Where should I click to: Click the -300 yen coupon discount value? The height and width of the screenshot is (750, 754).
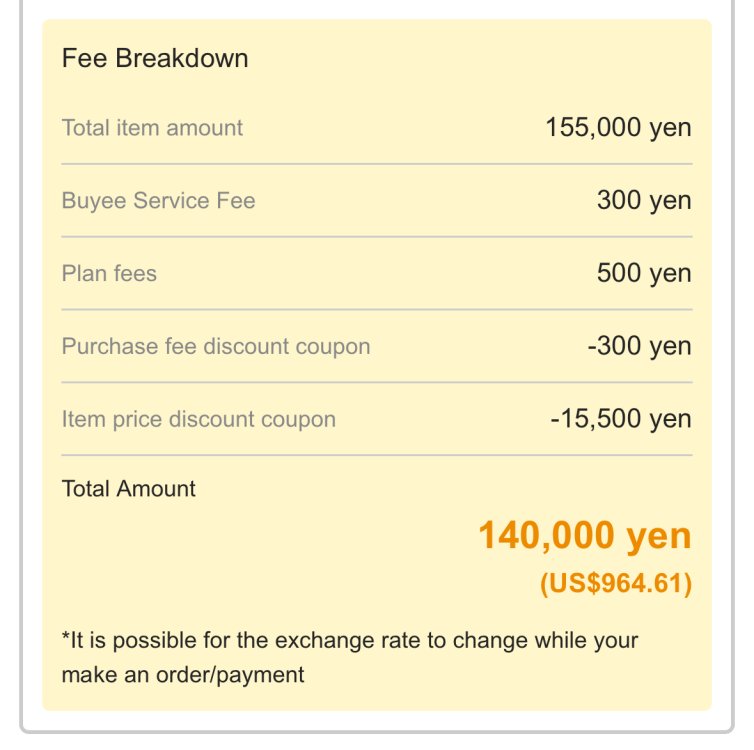click(x=639, y=347)
